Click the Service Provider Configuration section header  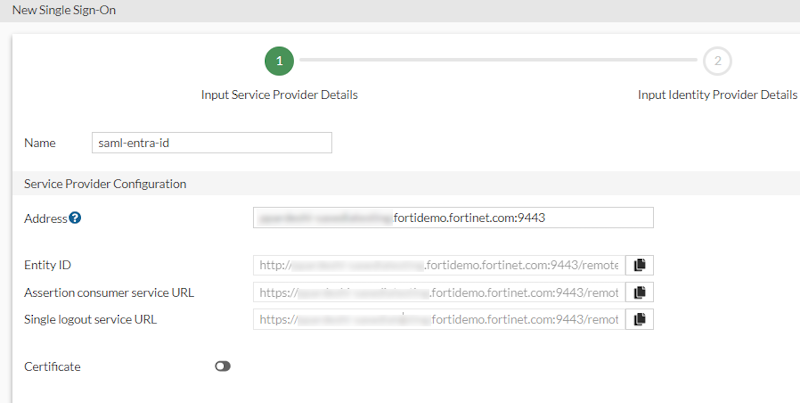(105, 184)
